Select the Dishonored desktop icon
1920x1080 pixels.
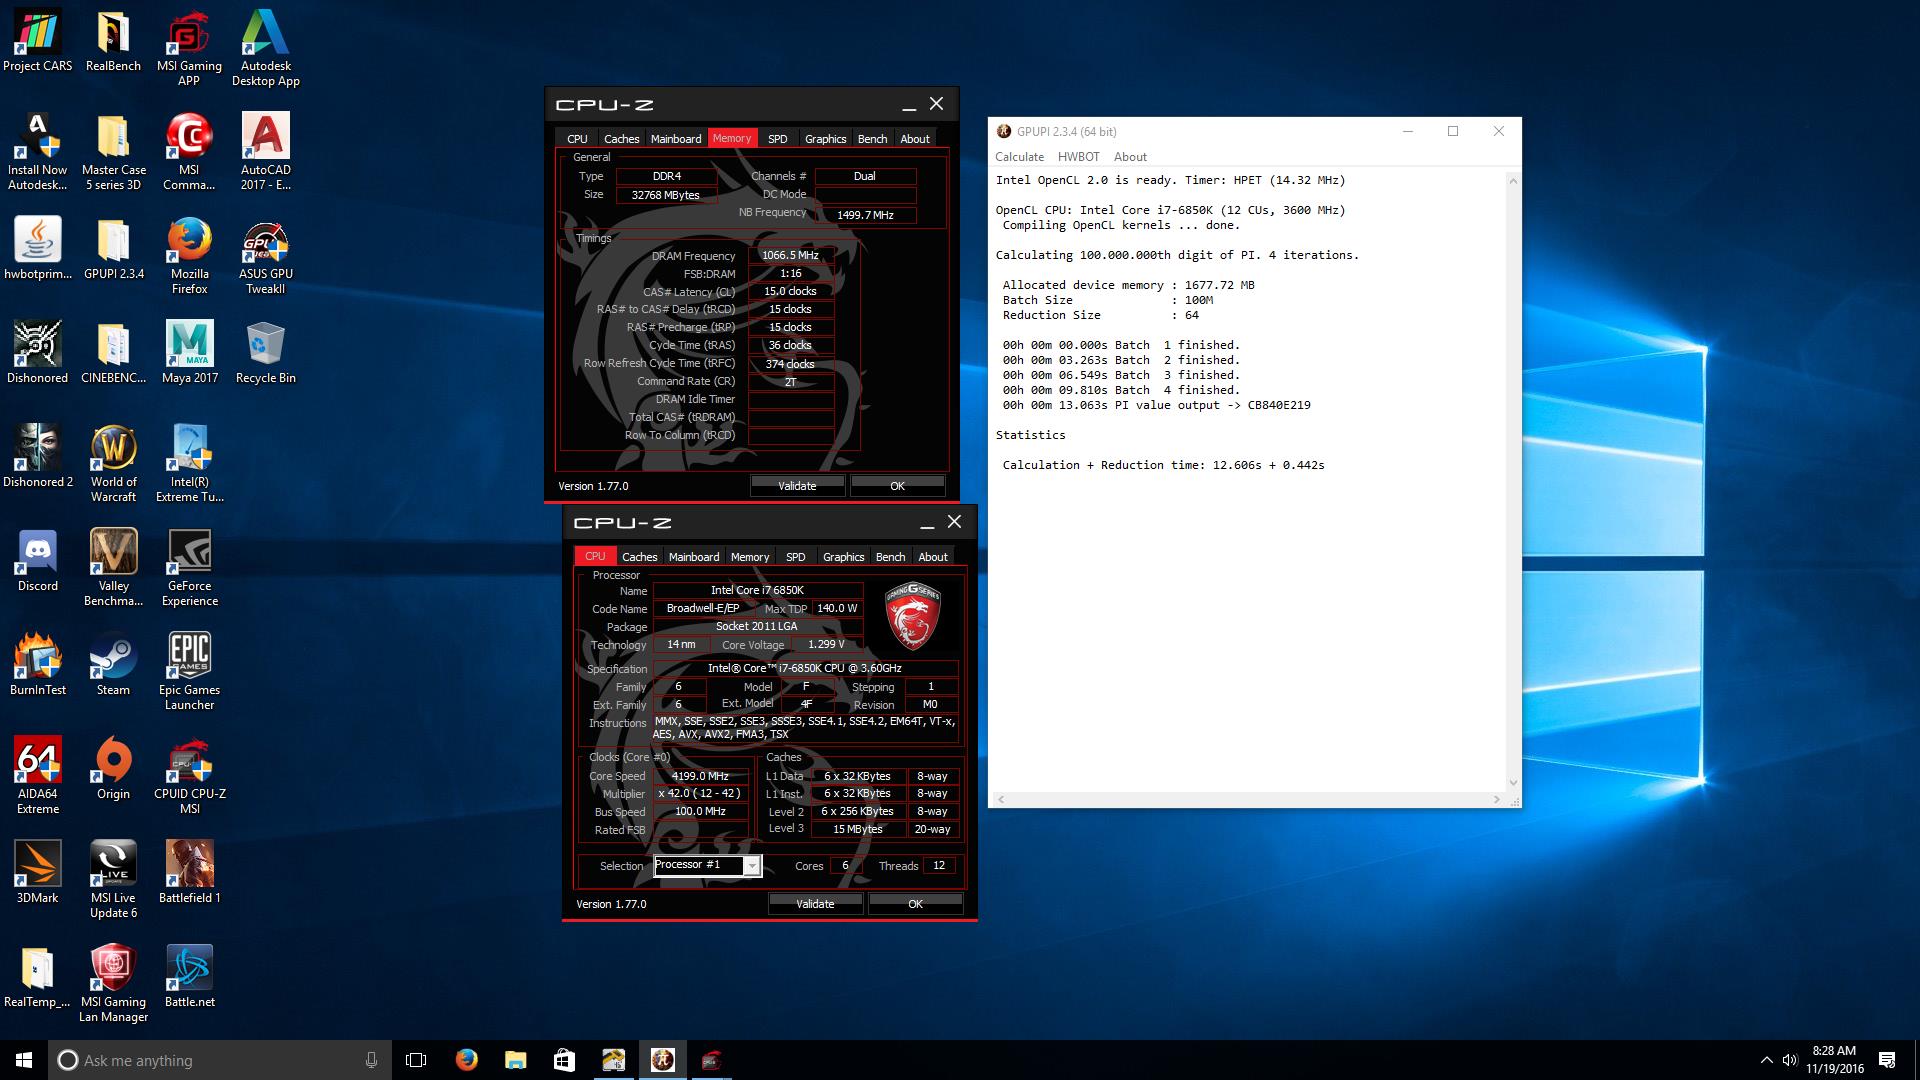coord(37,353)
